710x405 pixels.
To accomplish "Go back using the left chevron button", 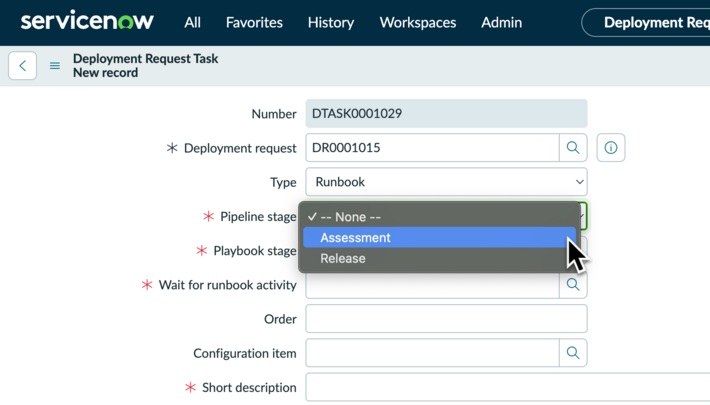I will [22, 66].
